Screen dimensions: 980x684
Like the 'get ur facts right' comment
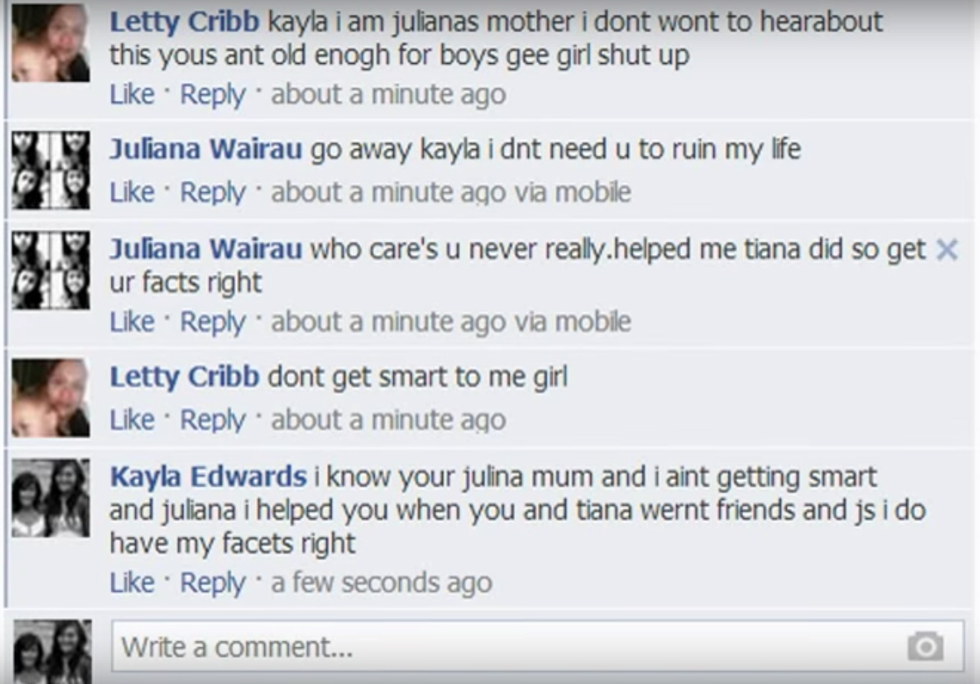(132, 322)
